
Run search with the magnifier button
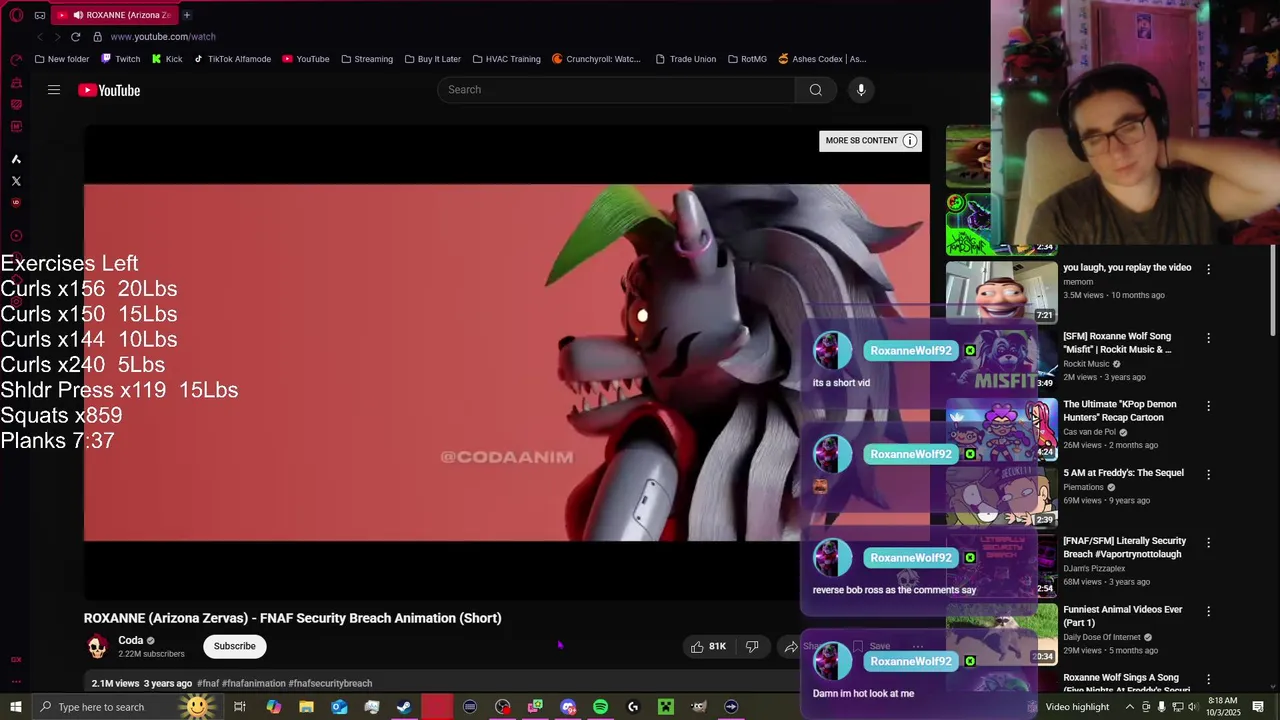pyautogui.click(x=816, y=90)
